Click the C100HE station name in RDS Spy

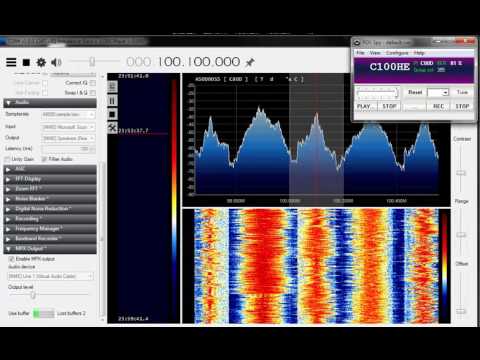(x=390, y=67)
